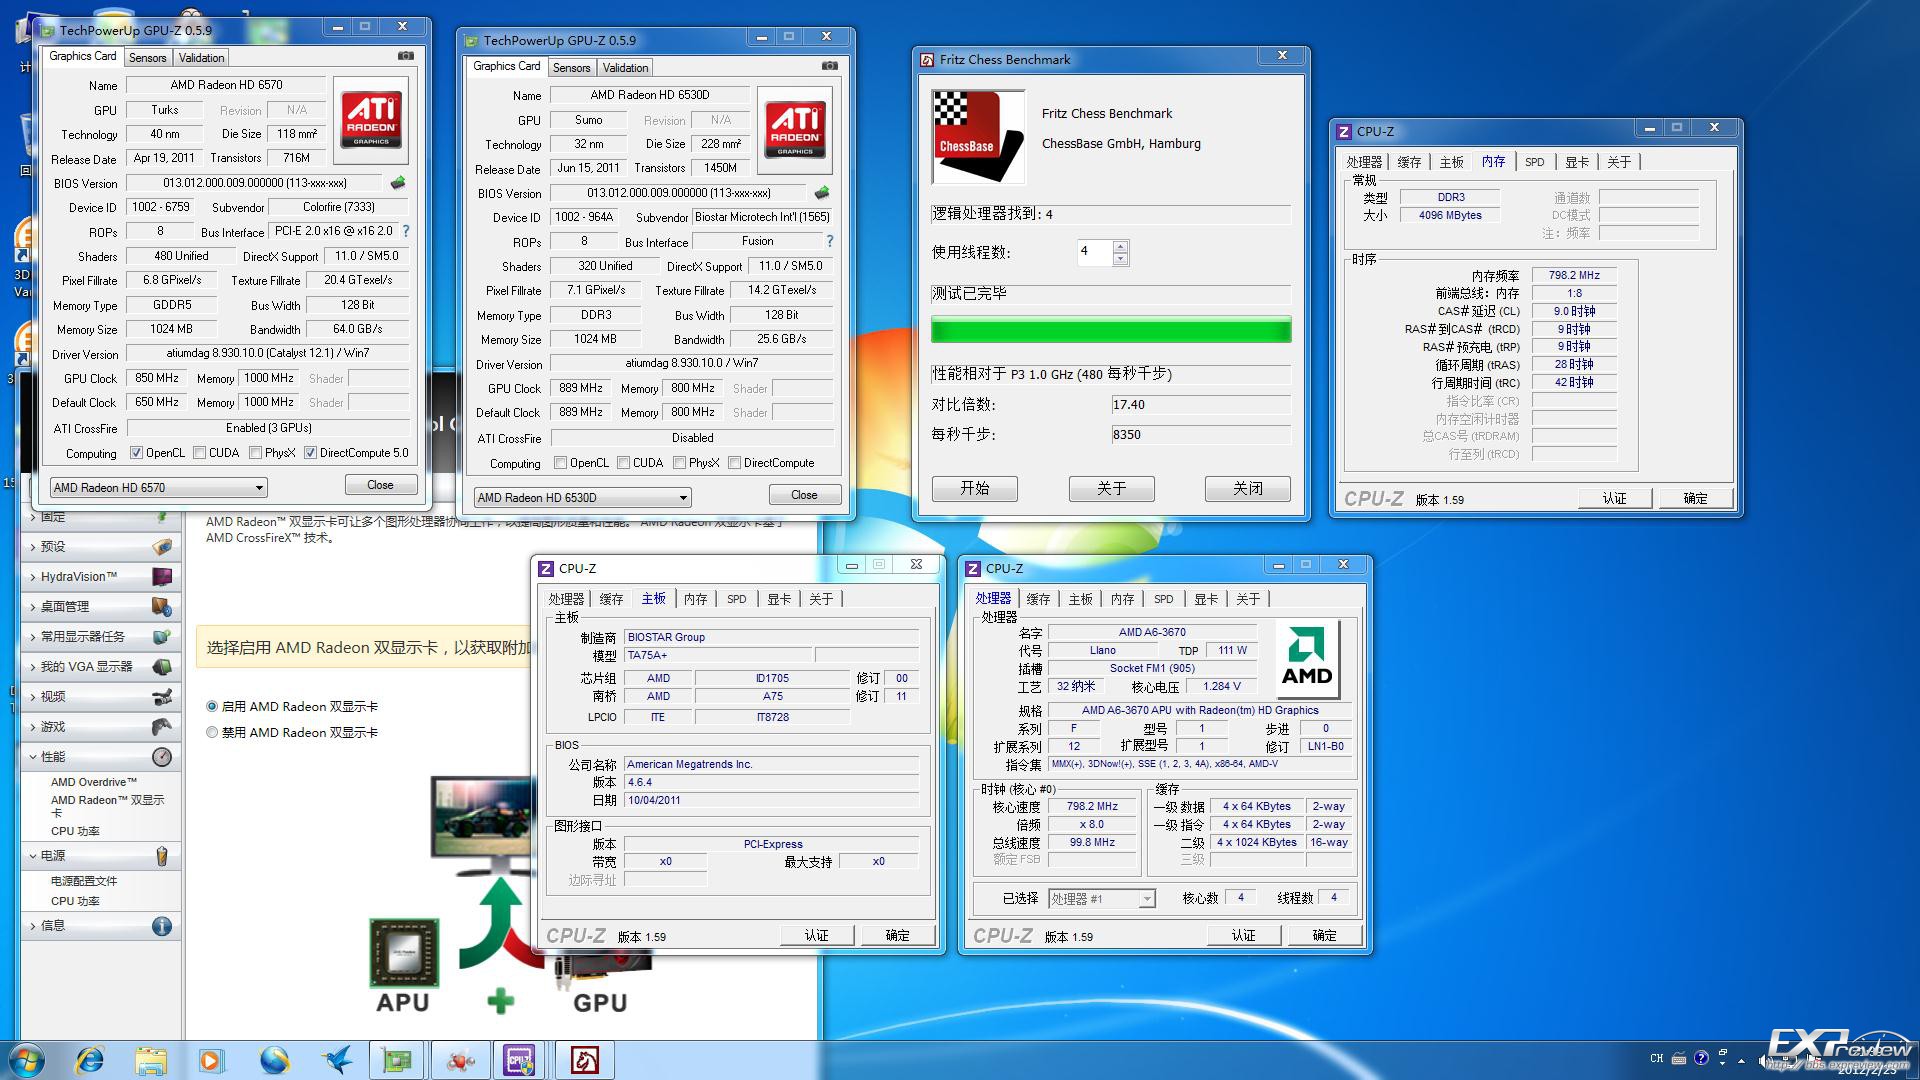Click bus interface question mark in HD 6570 window
Viewport: 1920px width, 1080px height.
tap(406, 231)
